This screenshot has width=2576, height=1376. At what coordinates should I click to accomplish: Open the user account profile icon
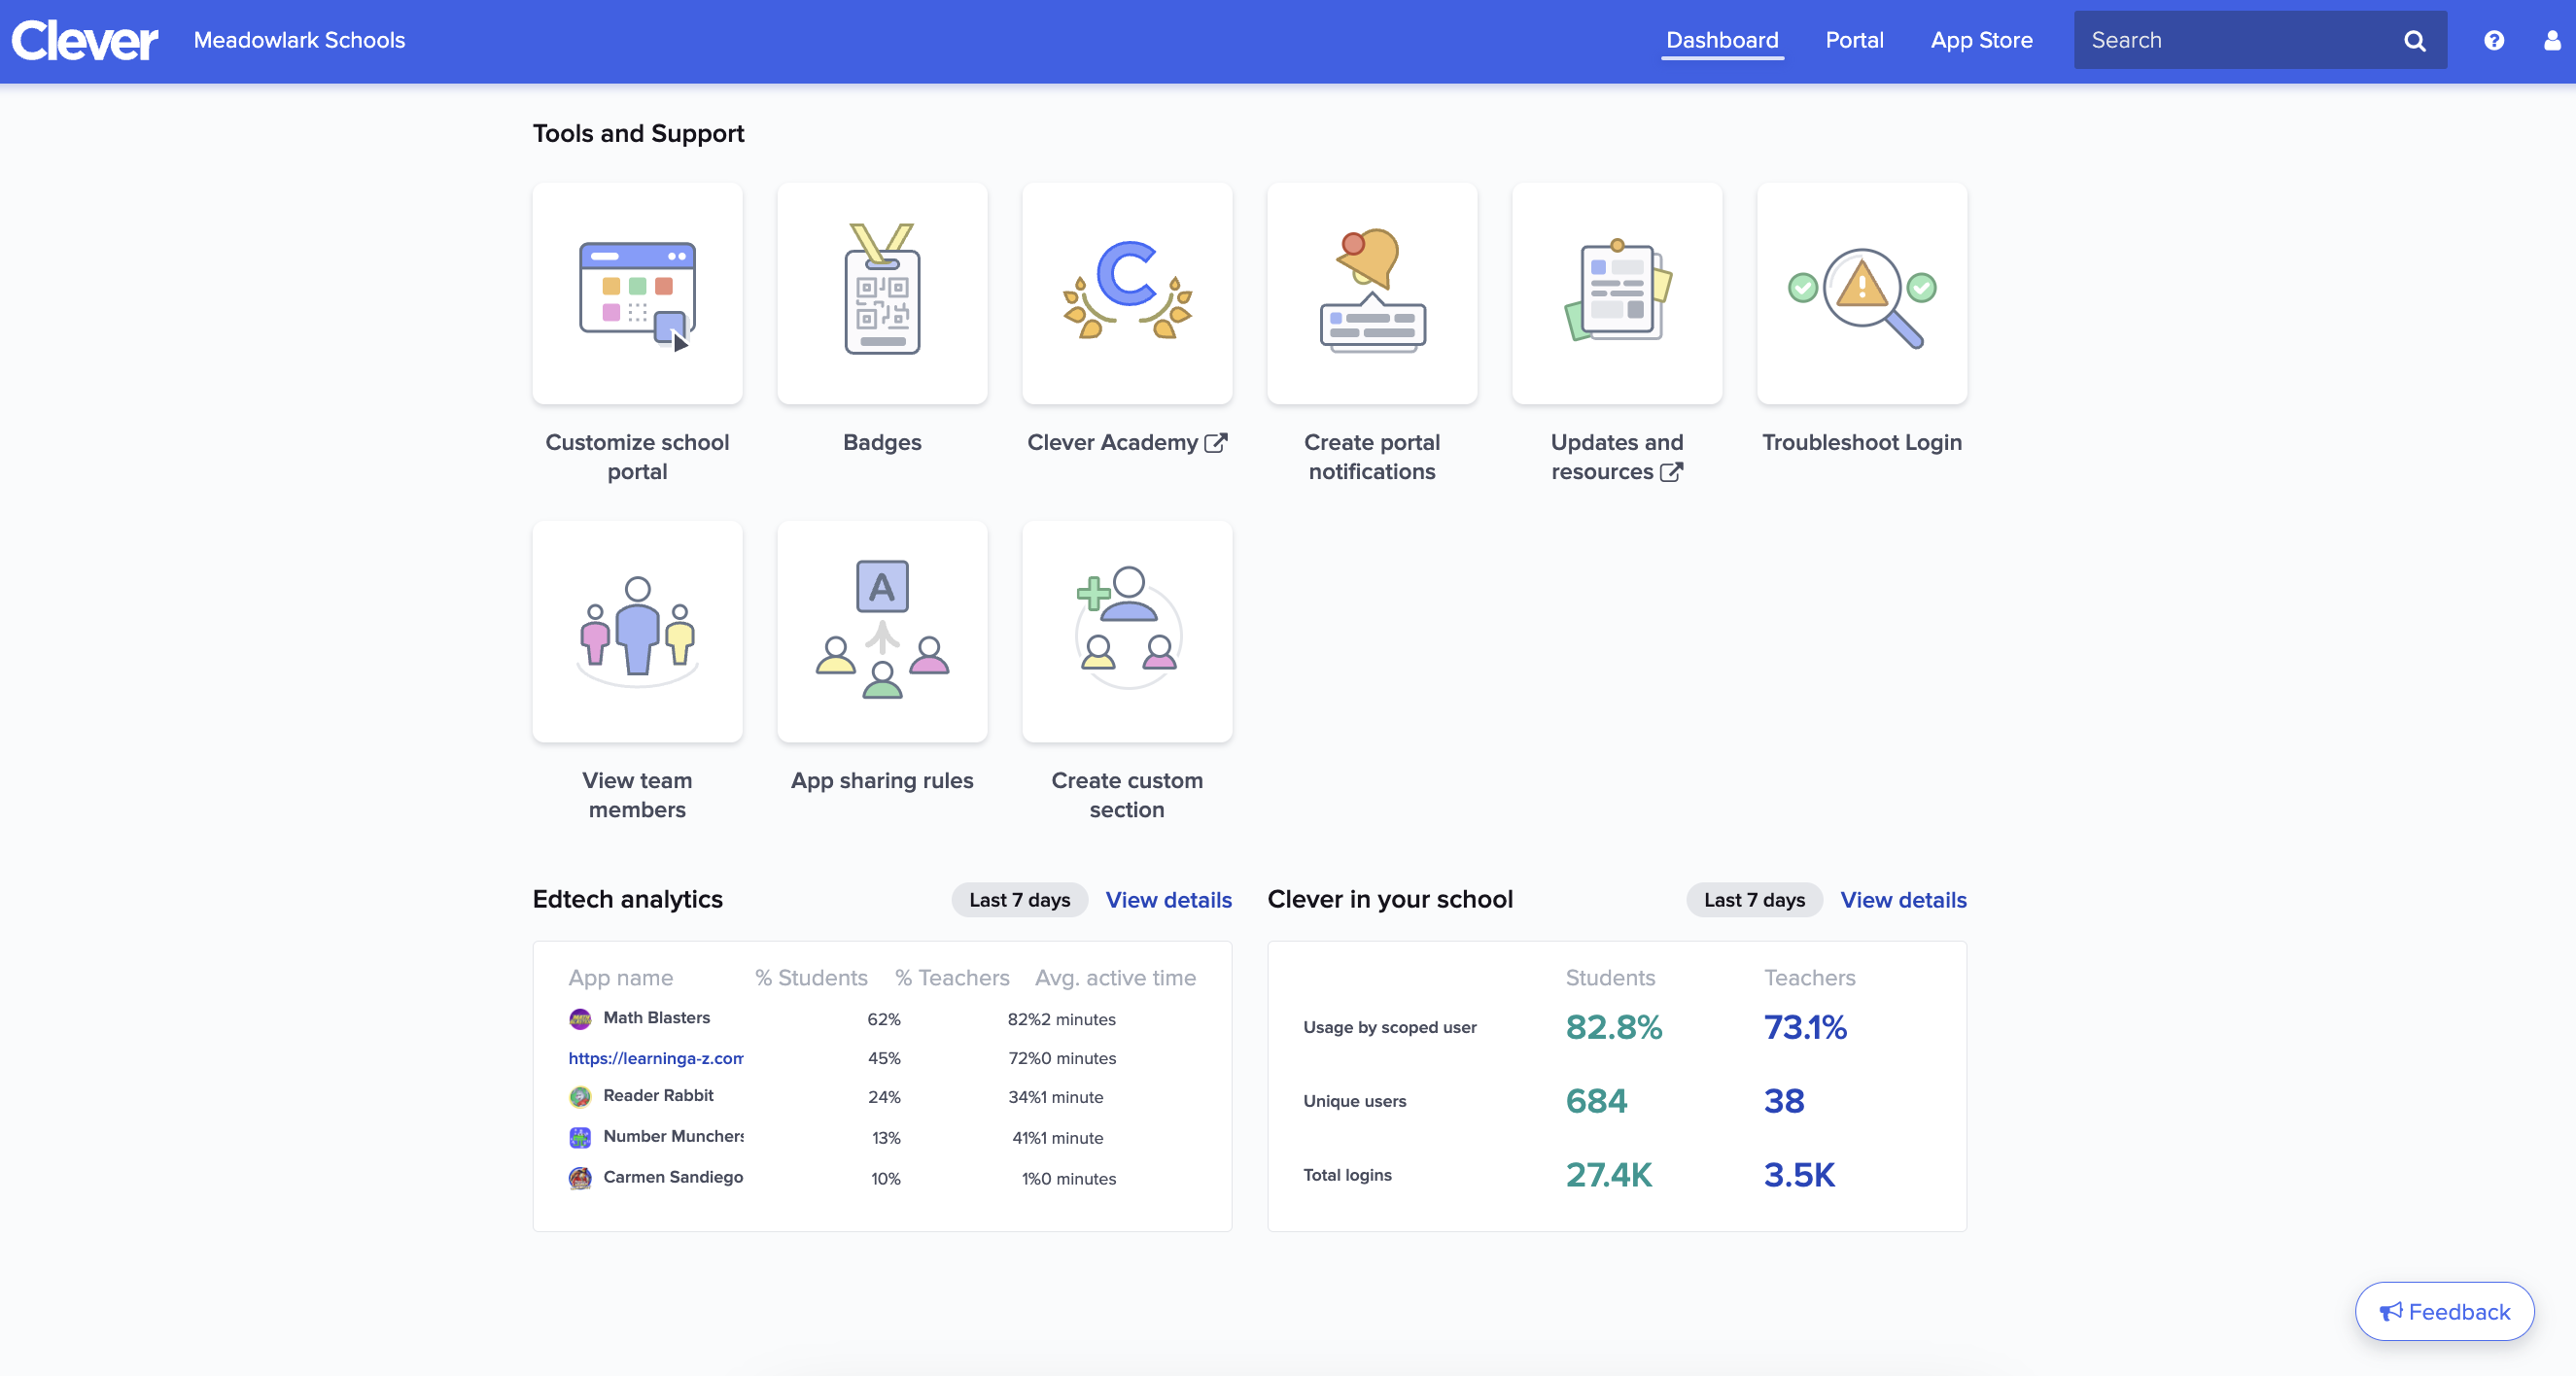click(2551, 40)
